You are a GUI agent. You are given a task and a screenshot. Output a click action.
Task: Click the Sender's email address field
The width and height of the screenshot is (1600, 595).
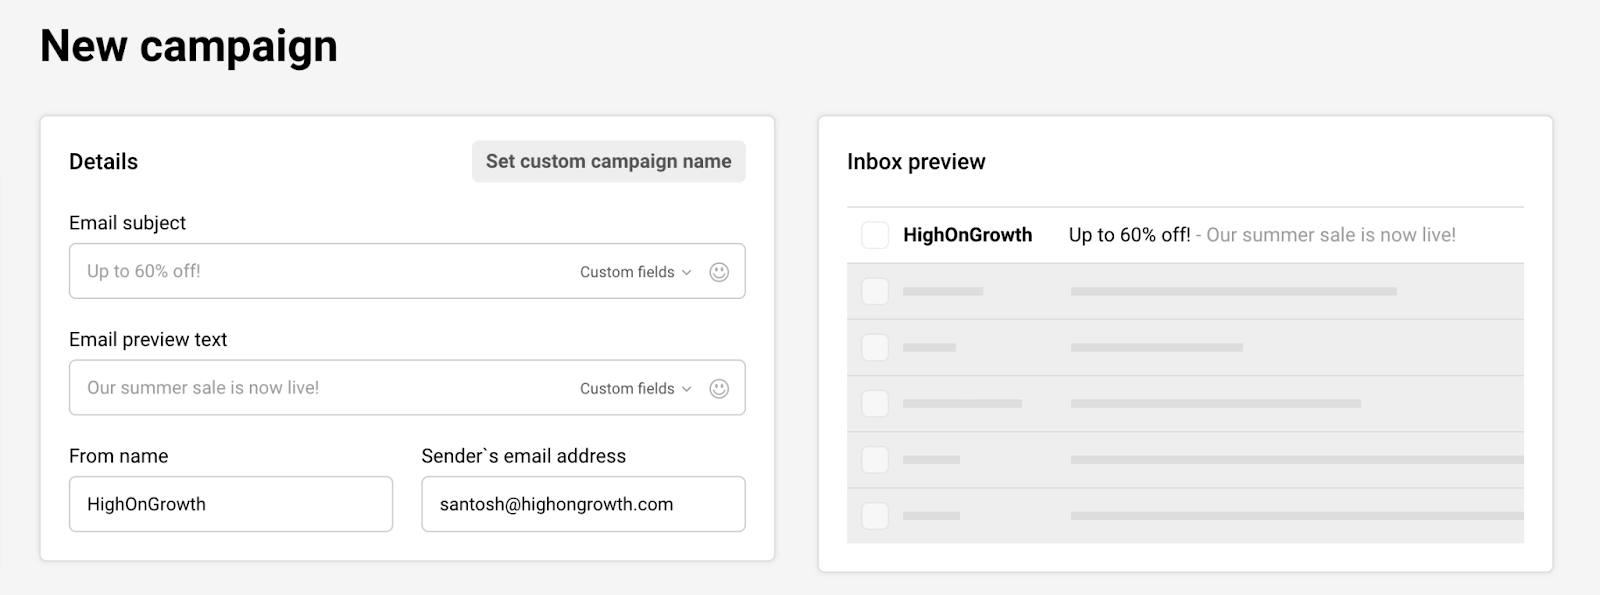pyautogui.click(x=583, y=504)
